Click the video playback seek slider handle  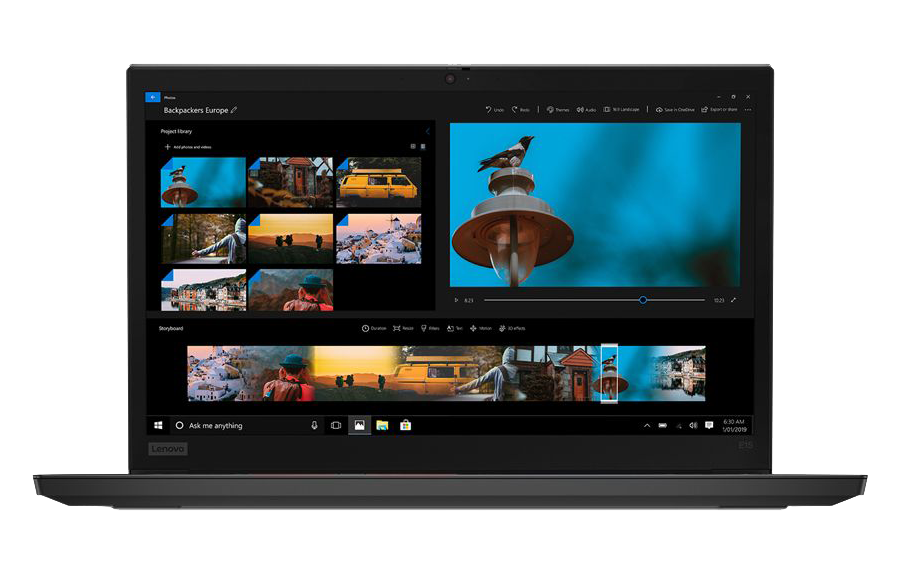point(643,300)
